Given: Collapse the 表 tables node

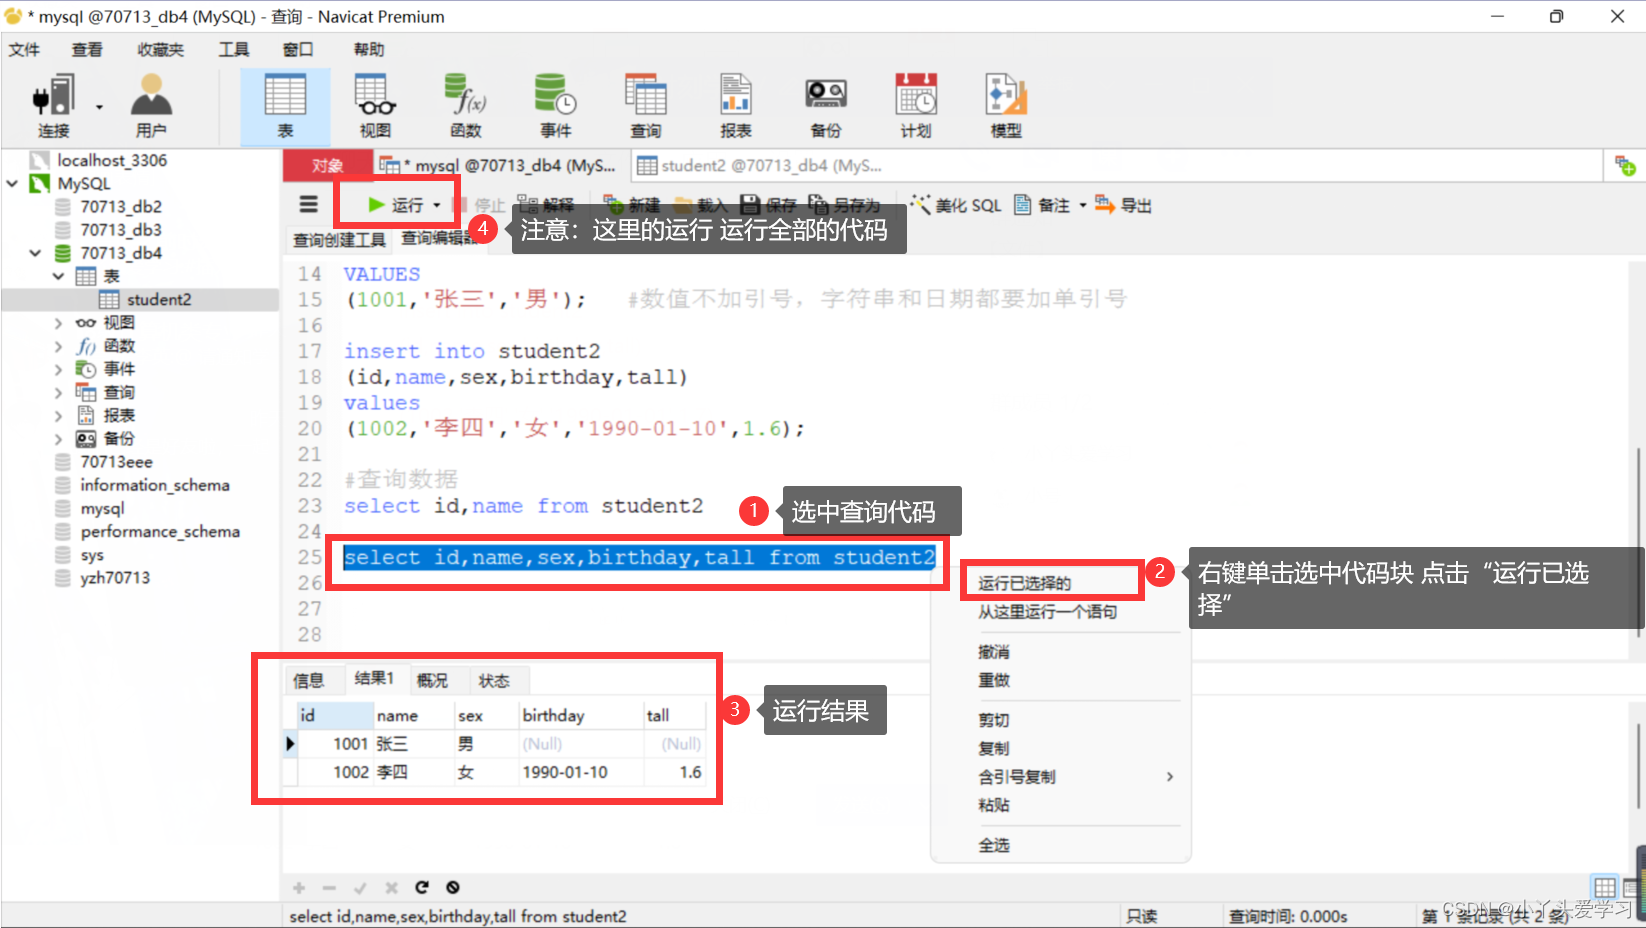Looking at the screenshot, I should [x=58, y=276].
